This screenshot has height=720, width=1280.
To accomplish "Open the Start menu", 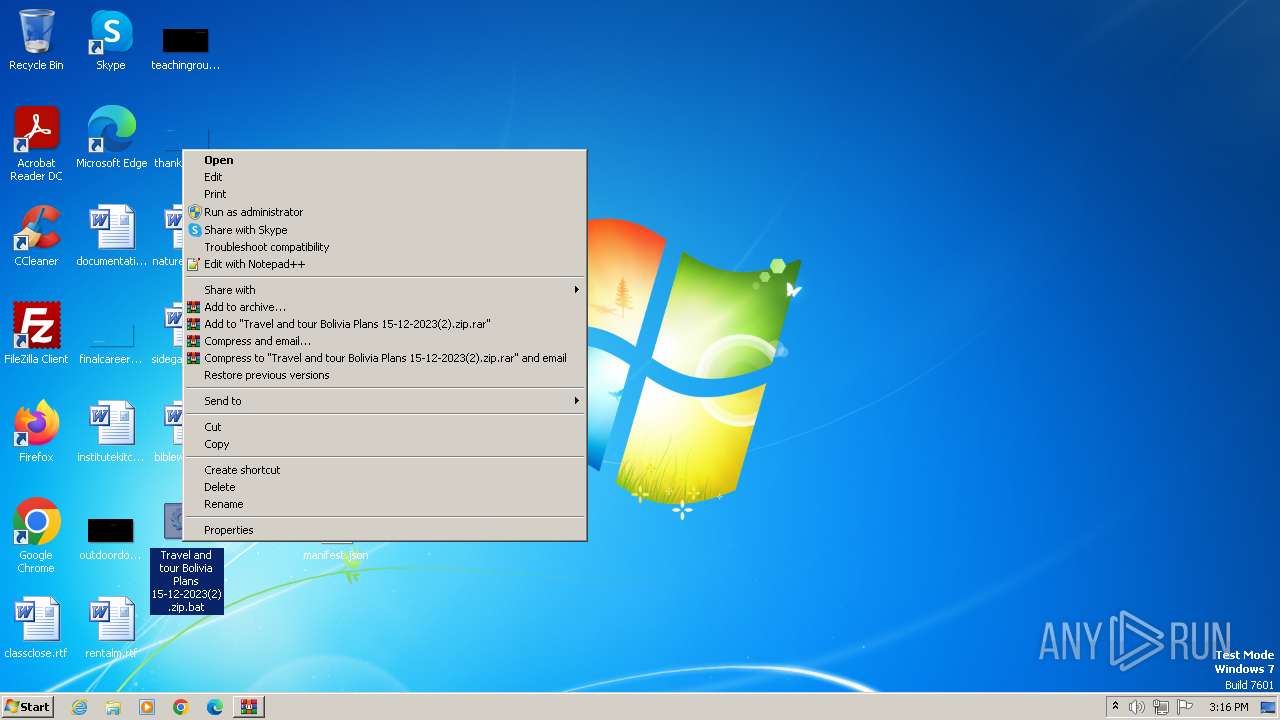I will click(28, 707).
